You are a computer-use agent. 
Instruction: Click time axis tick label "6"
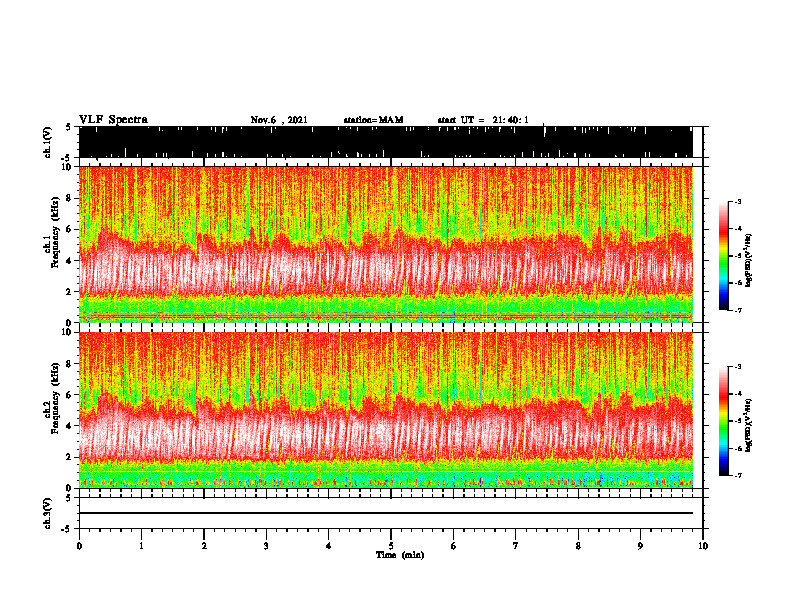coord(454,546)
